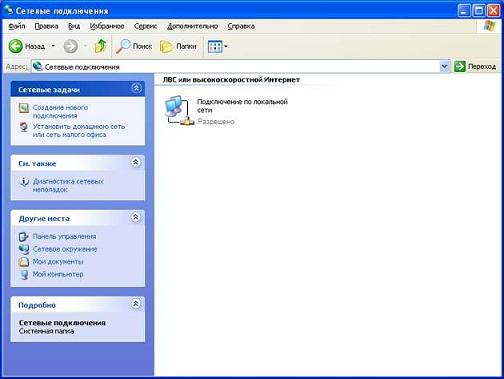Image resolution: width=504 pixels, height=379 pixels.
Task: Click the network diagnostics info icon
Action: click(x=24, y=182)
